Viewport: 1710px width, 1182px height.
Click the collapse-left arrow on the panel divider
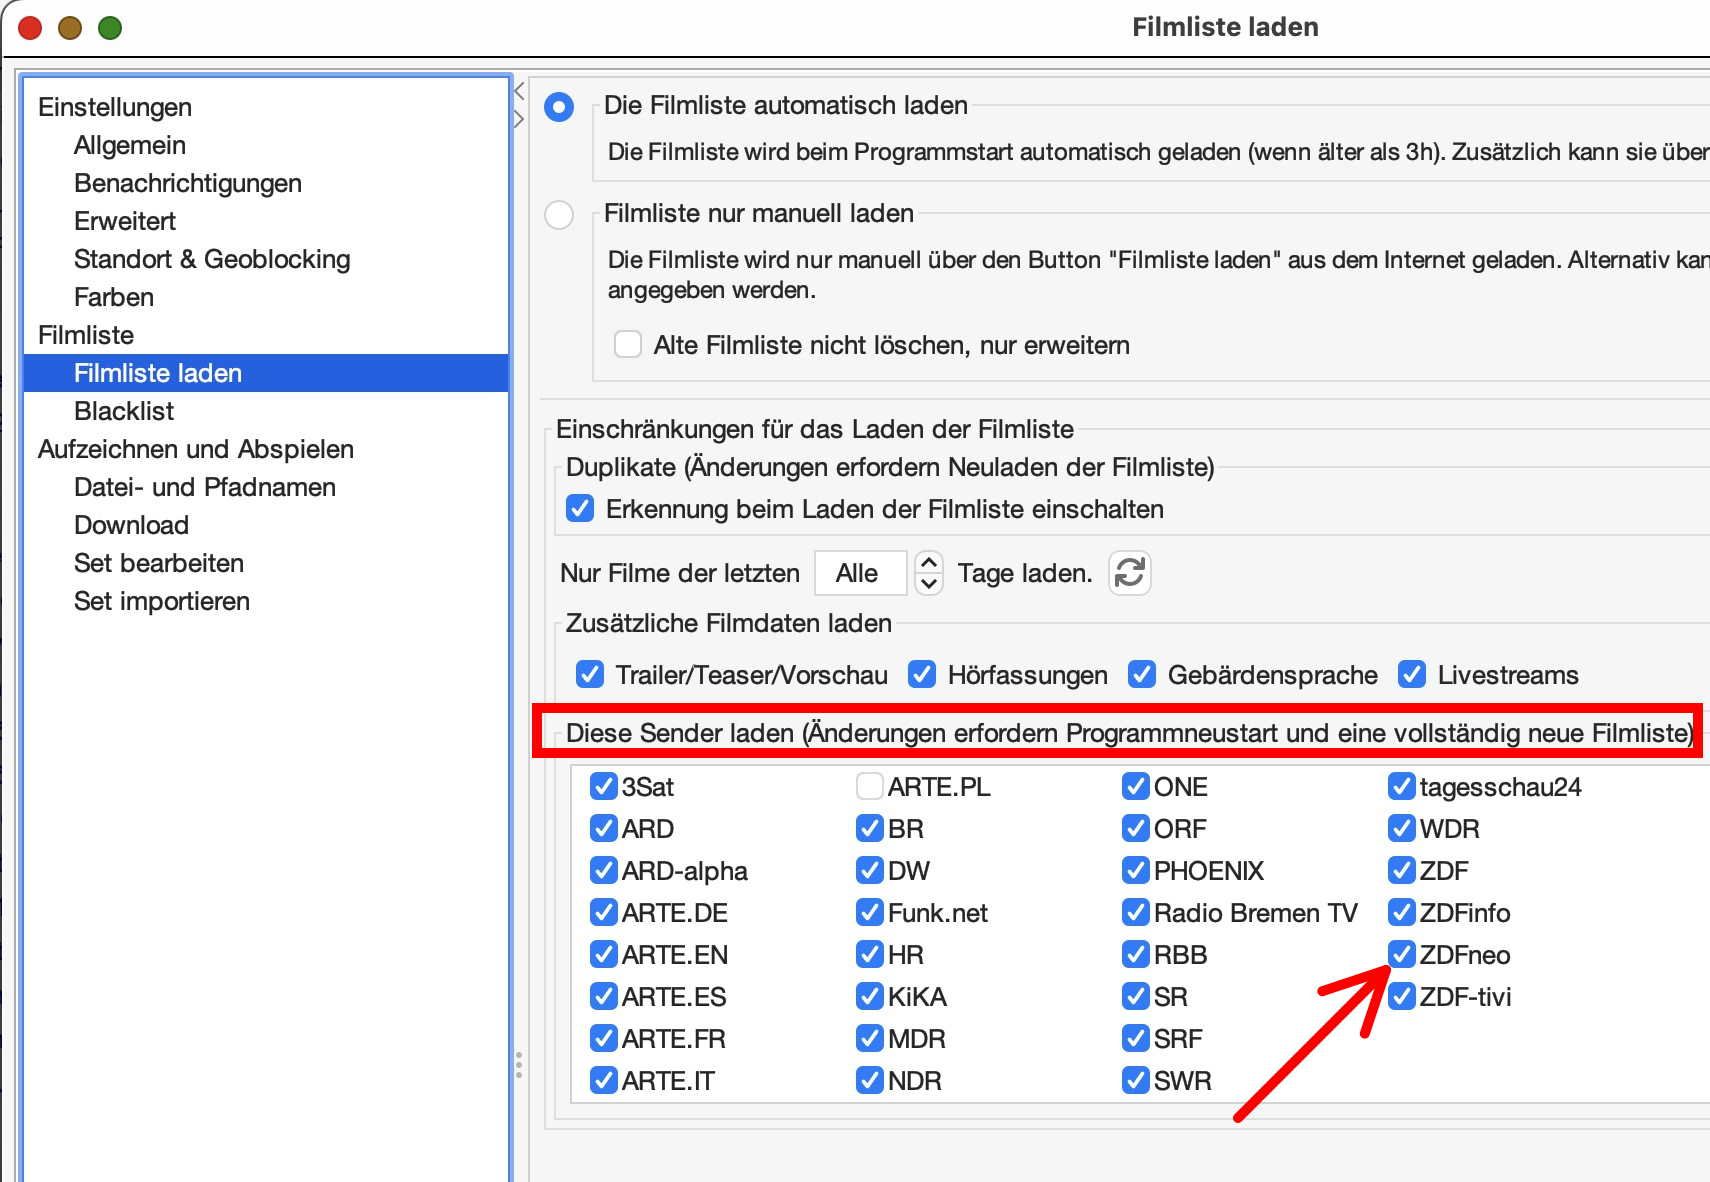point(519,92)
